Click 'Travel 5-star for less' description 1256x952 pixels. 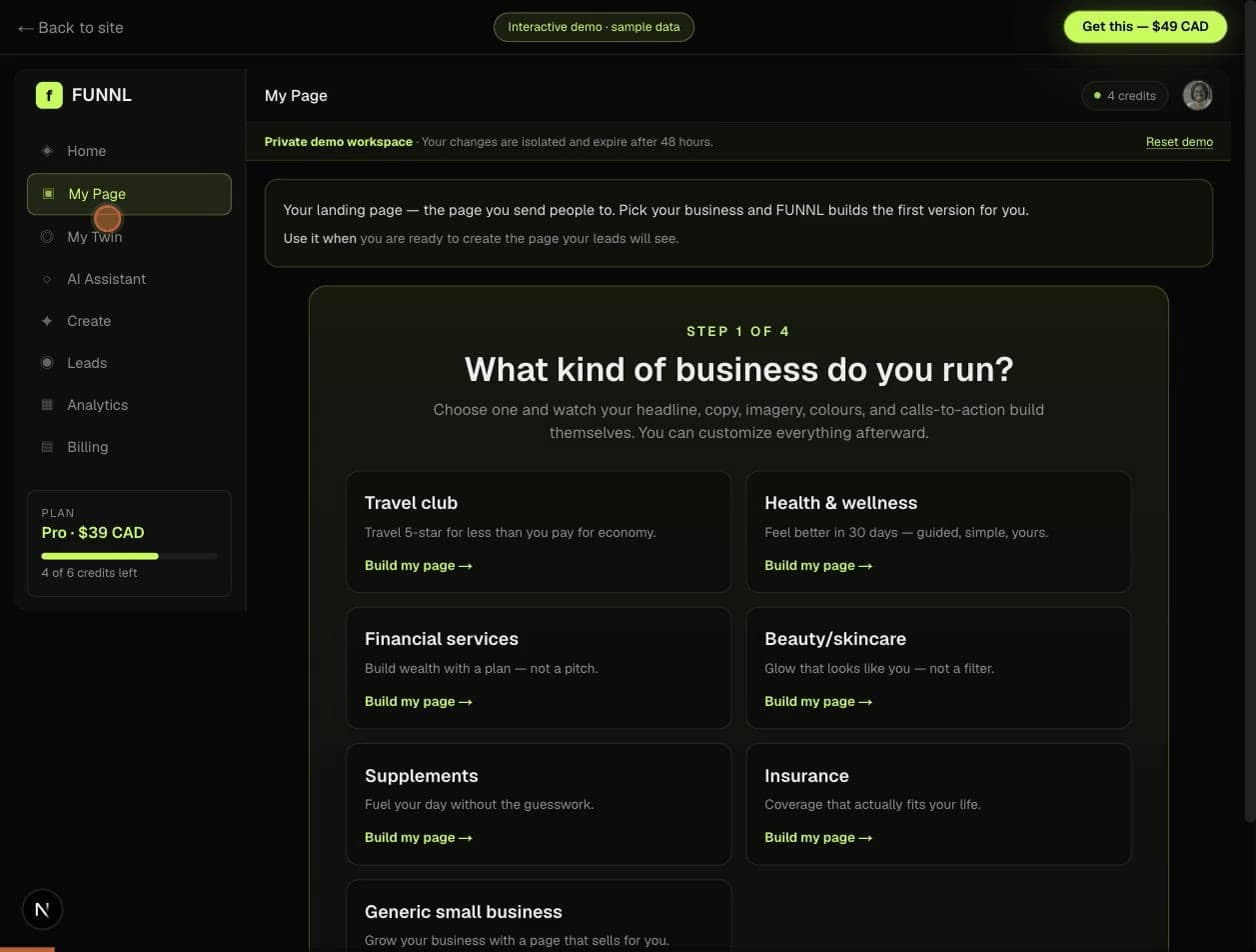tap(510, 533)
